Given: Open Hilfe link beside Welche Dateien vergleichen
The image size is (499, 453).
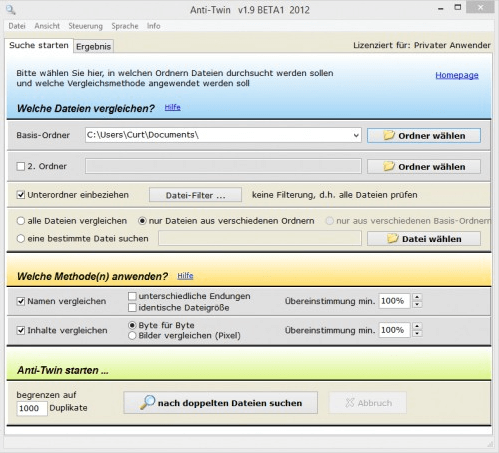Looking at the screenshot, I should pos(172,107).
